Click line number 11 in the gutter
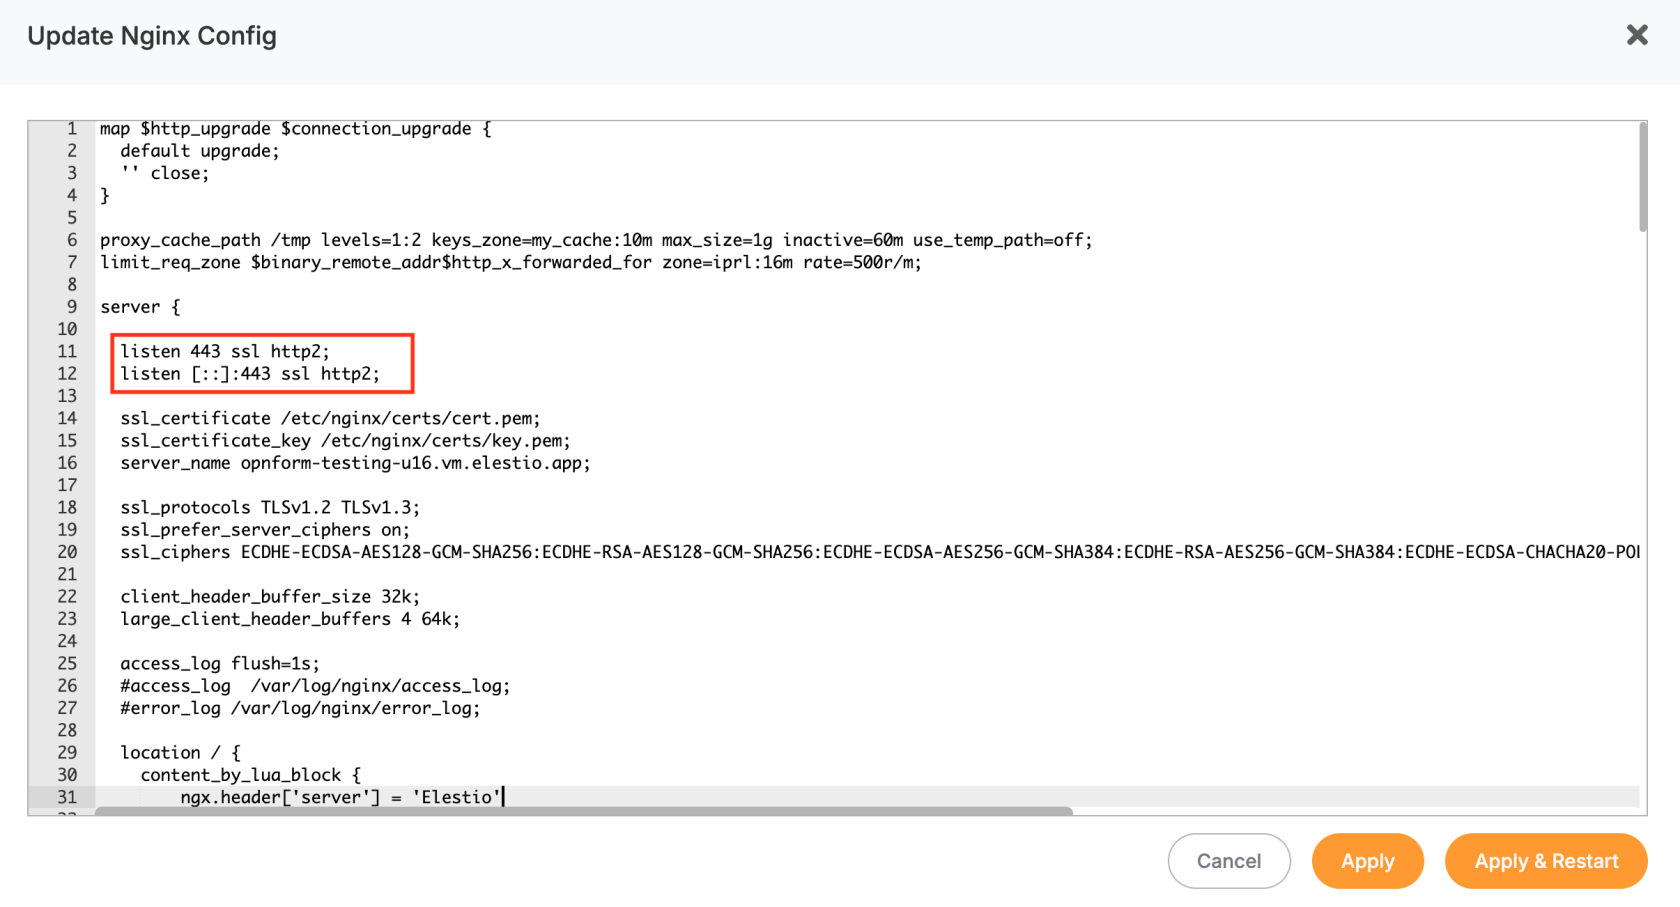The width and height of the screenshot is (1680, 907). pyautogui.click(x=67, y=351)
